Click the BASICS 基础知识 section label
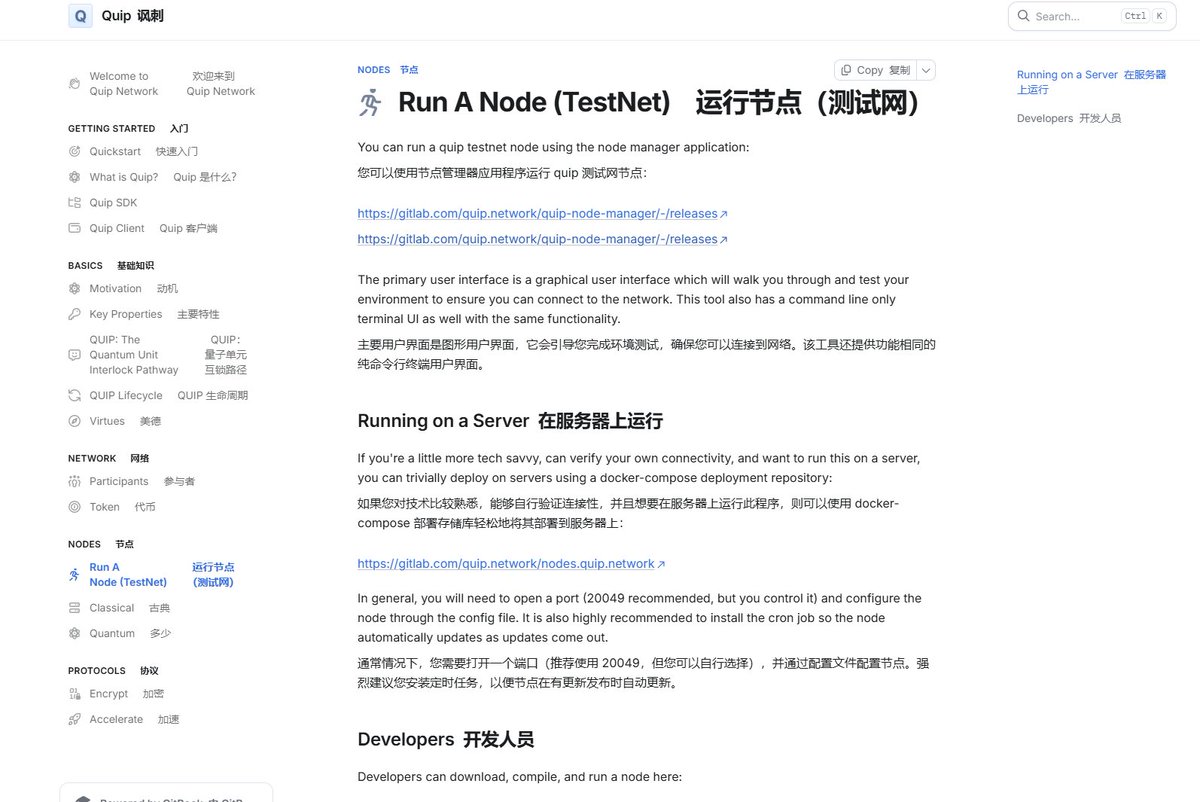 [111, 266]
